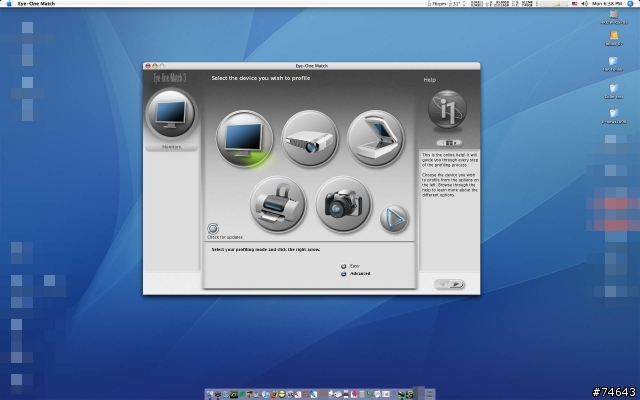Click the Monitors label tab in sidebar
Screen dimensions: 640x400
tap(171, 147)
